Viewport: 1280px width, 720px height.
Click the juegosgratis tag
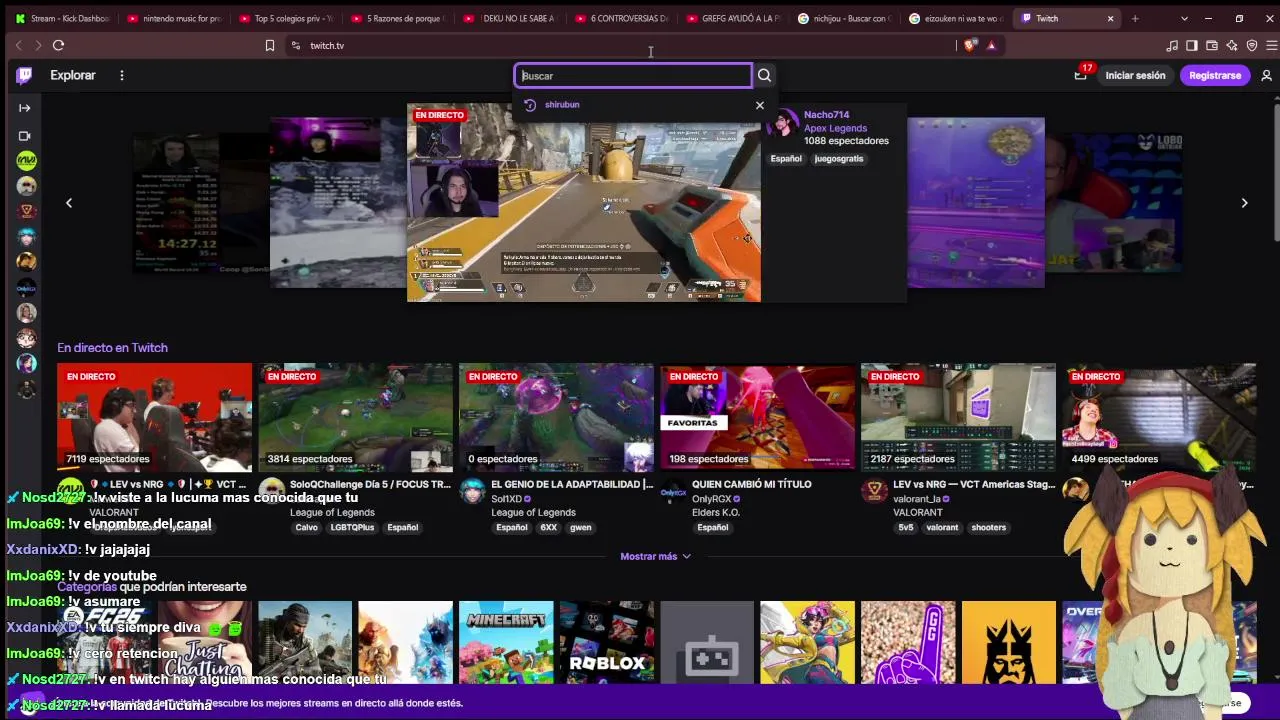[839, 159]
